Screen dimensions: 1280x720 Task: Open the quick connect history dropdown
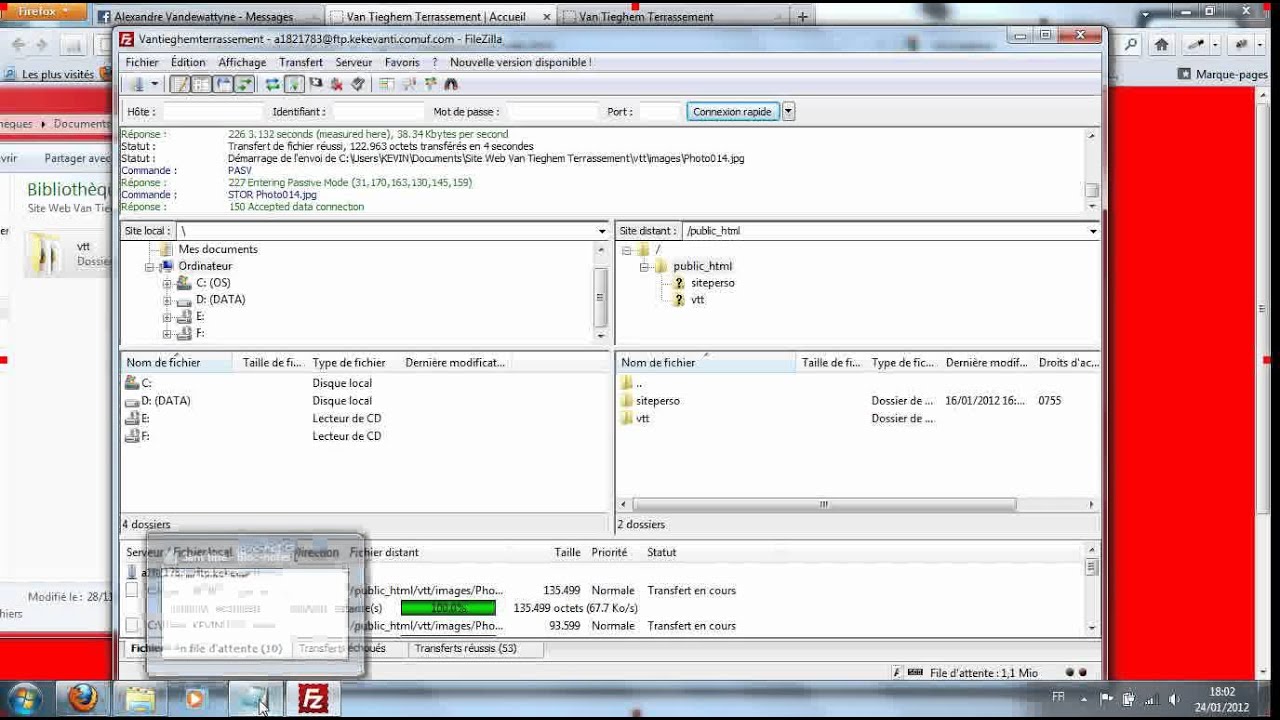pos(788,112)
